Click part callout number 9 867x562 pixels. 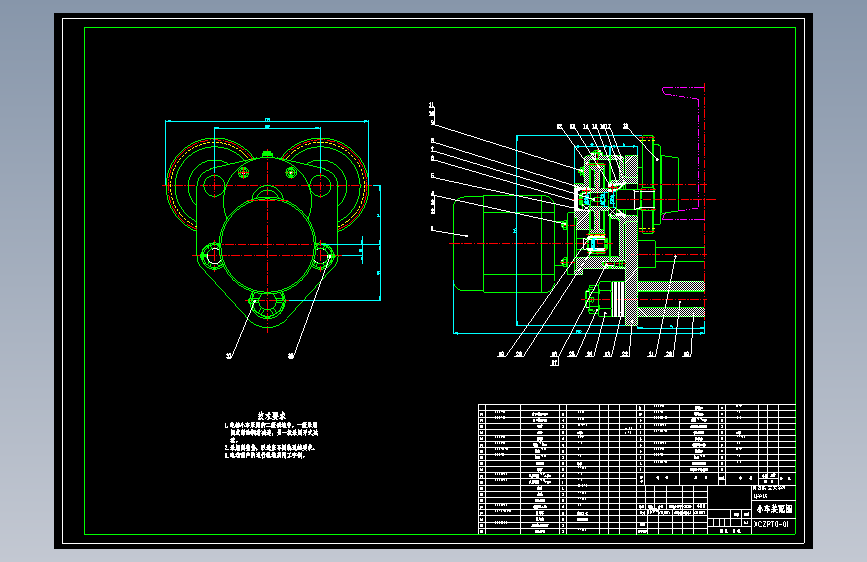pos(432,122)
